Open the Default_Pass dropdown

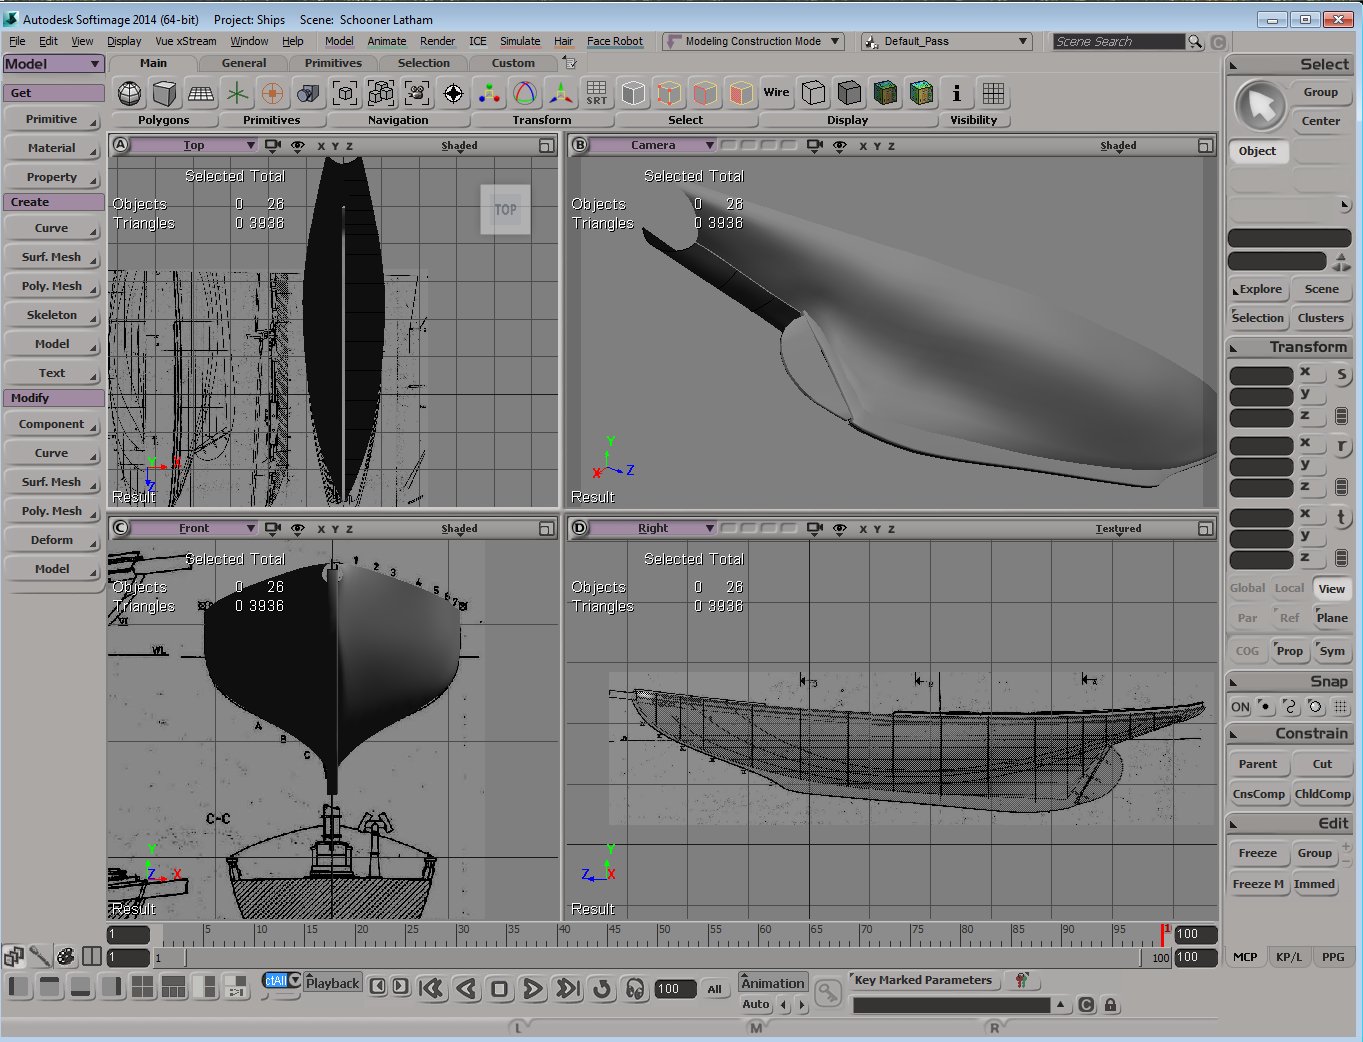point(945,42)
